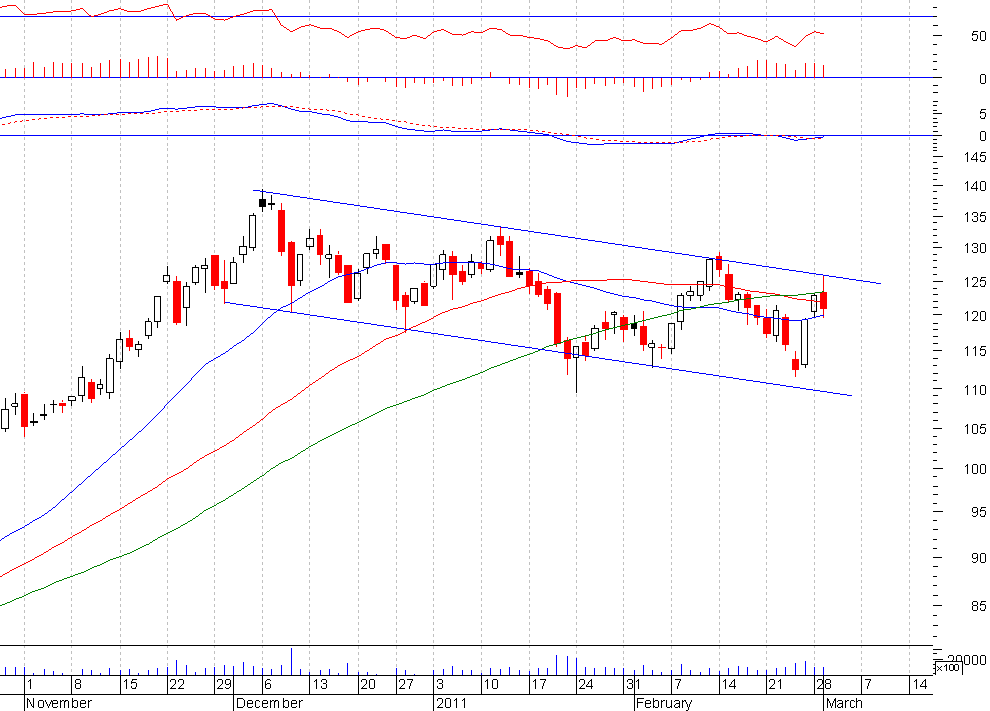Select the March month label
990x711 pixels.
pos(844,703)
